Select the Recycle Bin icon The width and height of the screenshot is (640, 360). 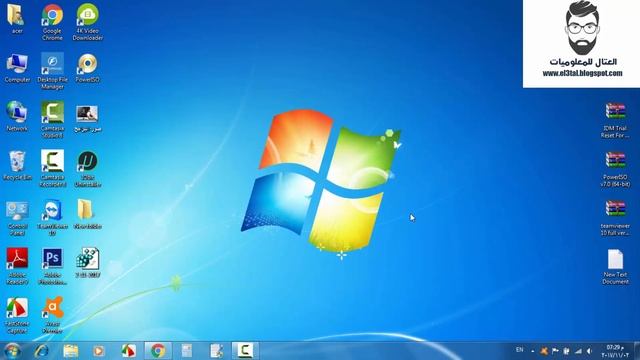pos(17,165)
